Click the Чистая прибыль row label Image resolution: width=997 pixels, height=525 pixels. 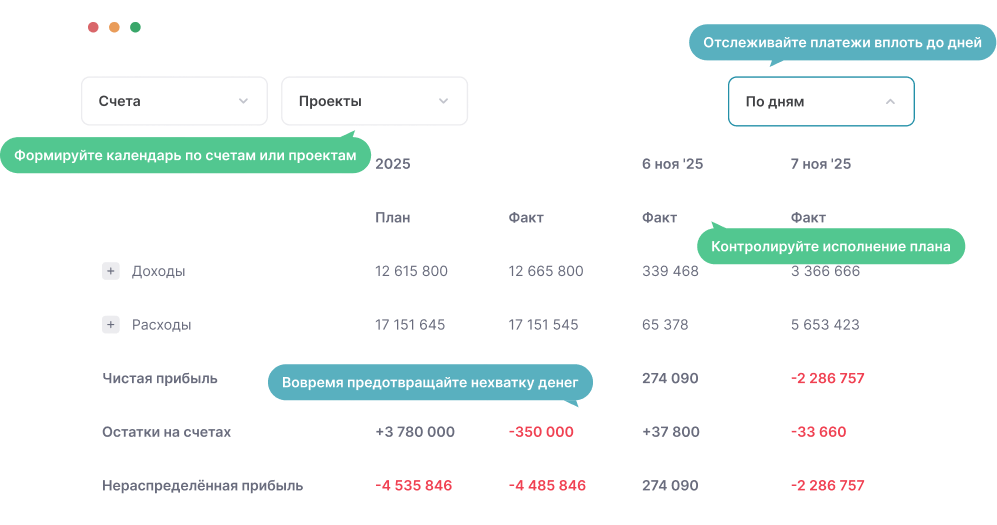point(160,378)
